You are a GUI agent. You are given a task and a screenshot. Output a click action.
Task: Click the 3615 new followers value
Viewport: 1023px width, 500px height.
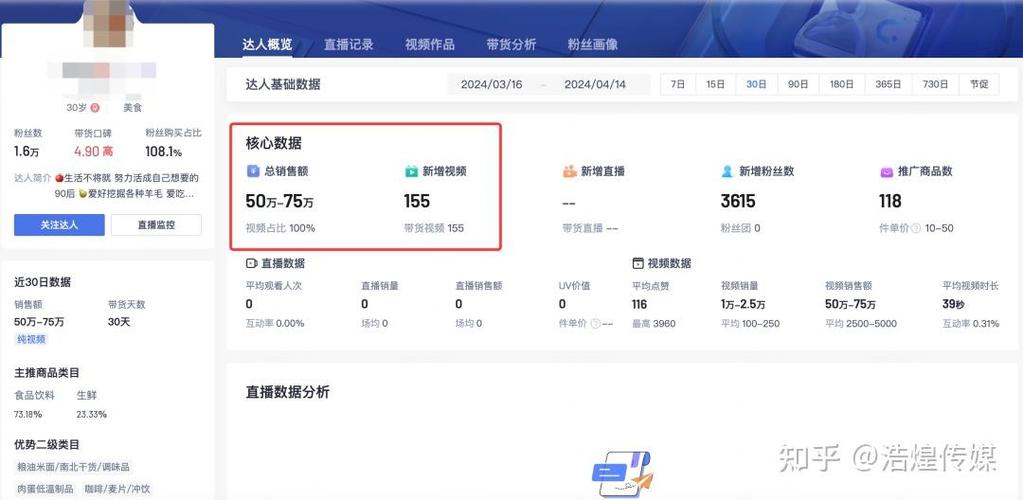pyautogui.click(x=738, y=201)
